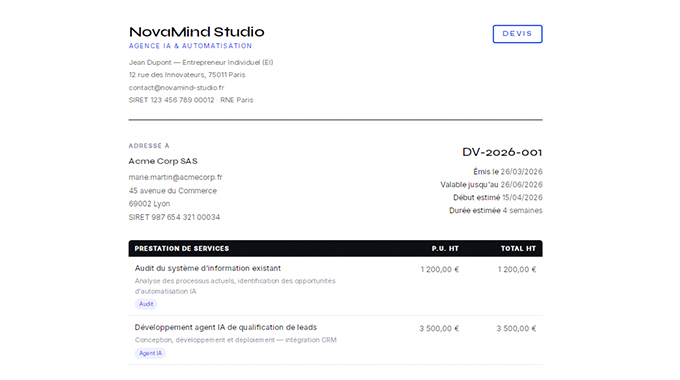The image size is (680, 380).
Task: Click the PRESTATION DE SERVICES column header
Action: (x=182, y=249)
